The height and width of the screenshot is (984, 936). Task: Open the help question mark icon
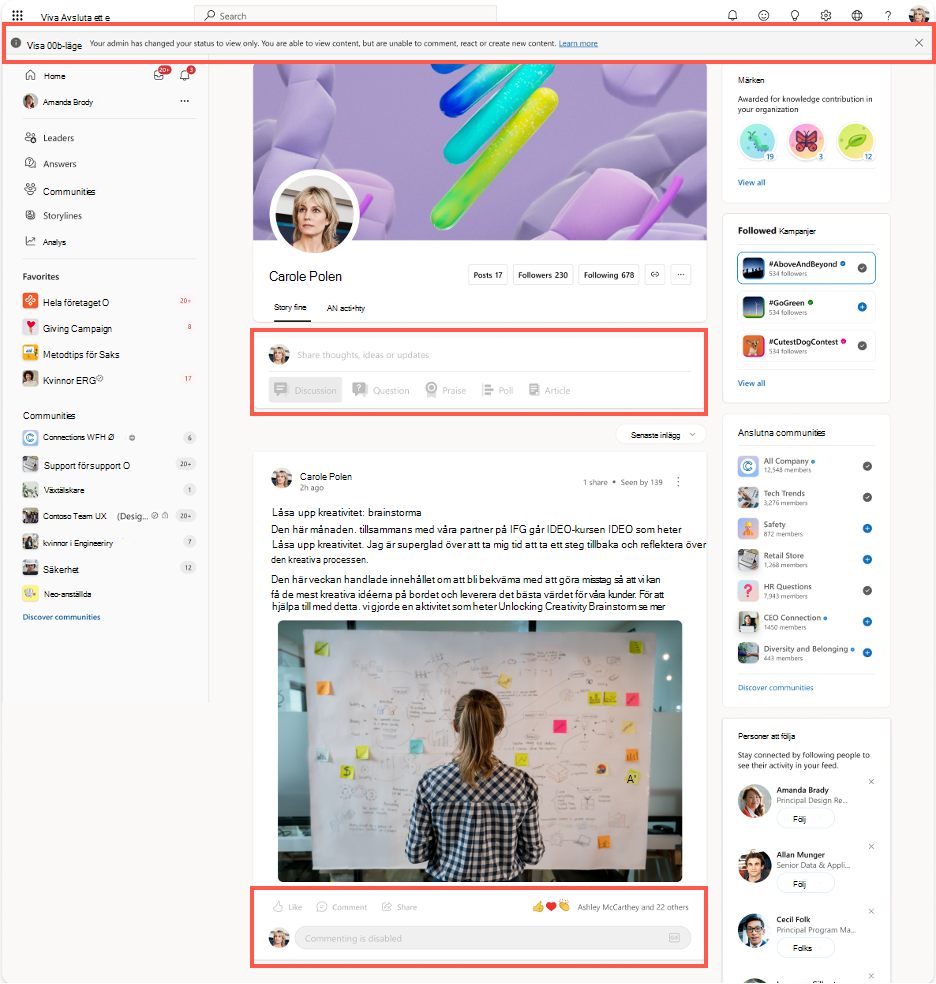(888, 16)
